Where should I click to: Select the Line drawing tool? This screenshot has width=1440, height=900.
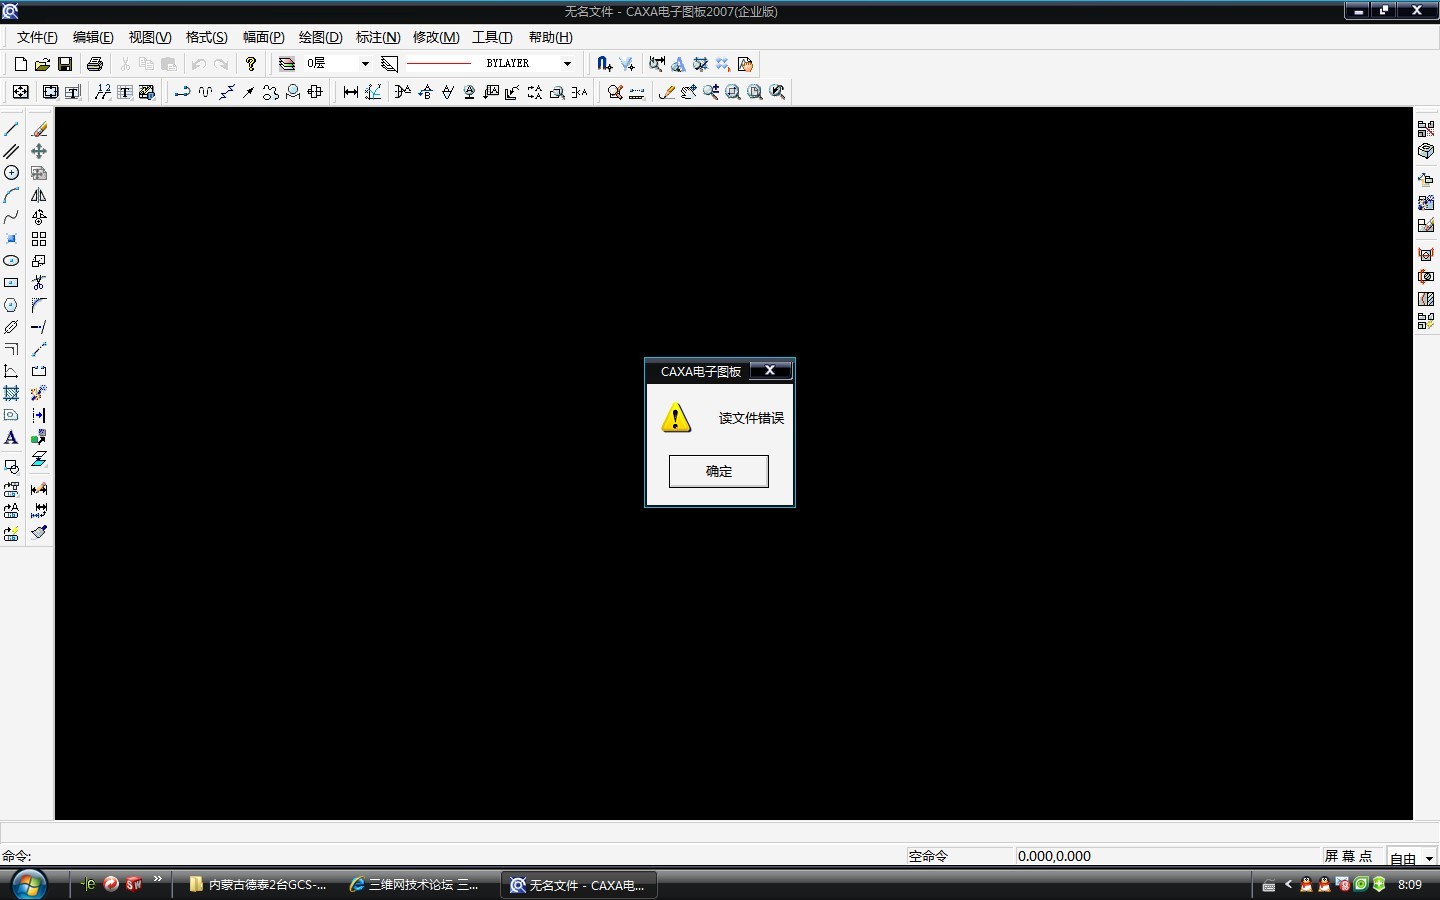click(x=12, y=130)
